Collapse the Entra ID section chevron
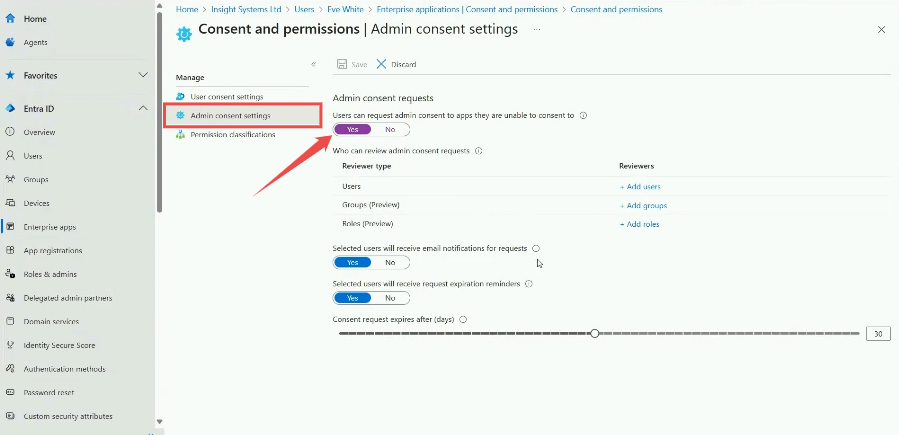899x435 pixels. coord(143,108)
